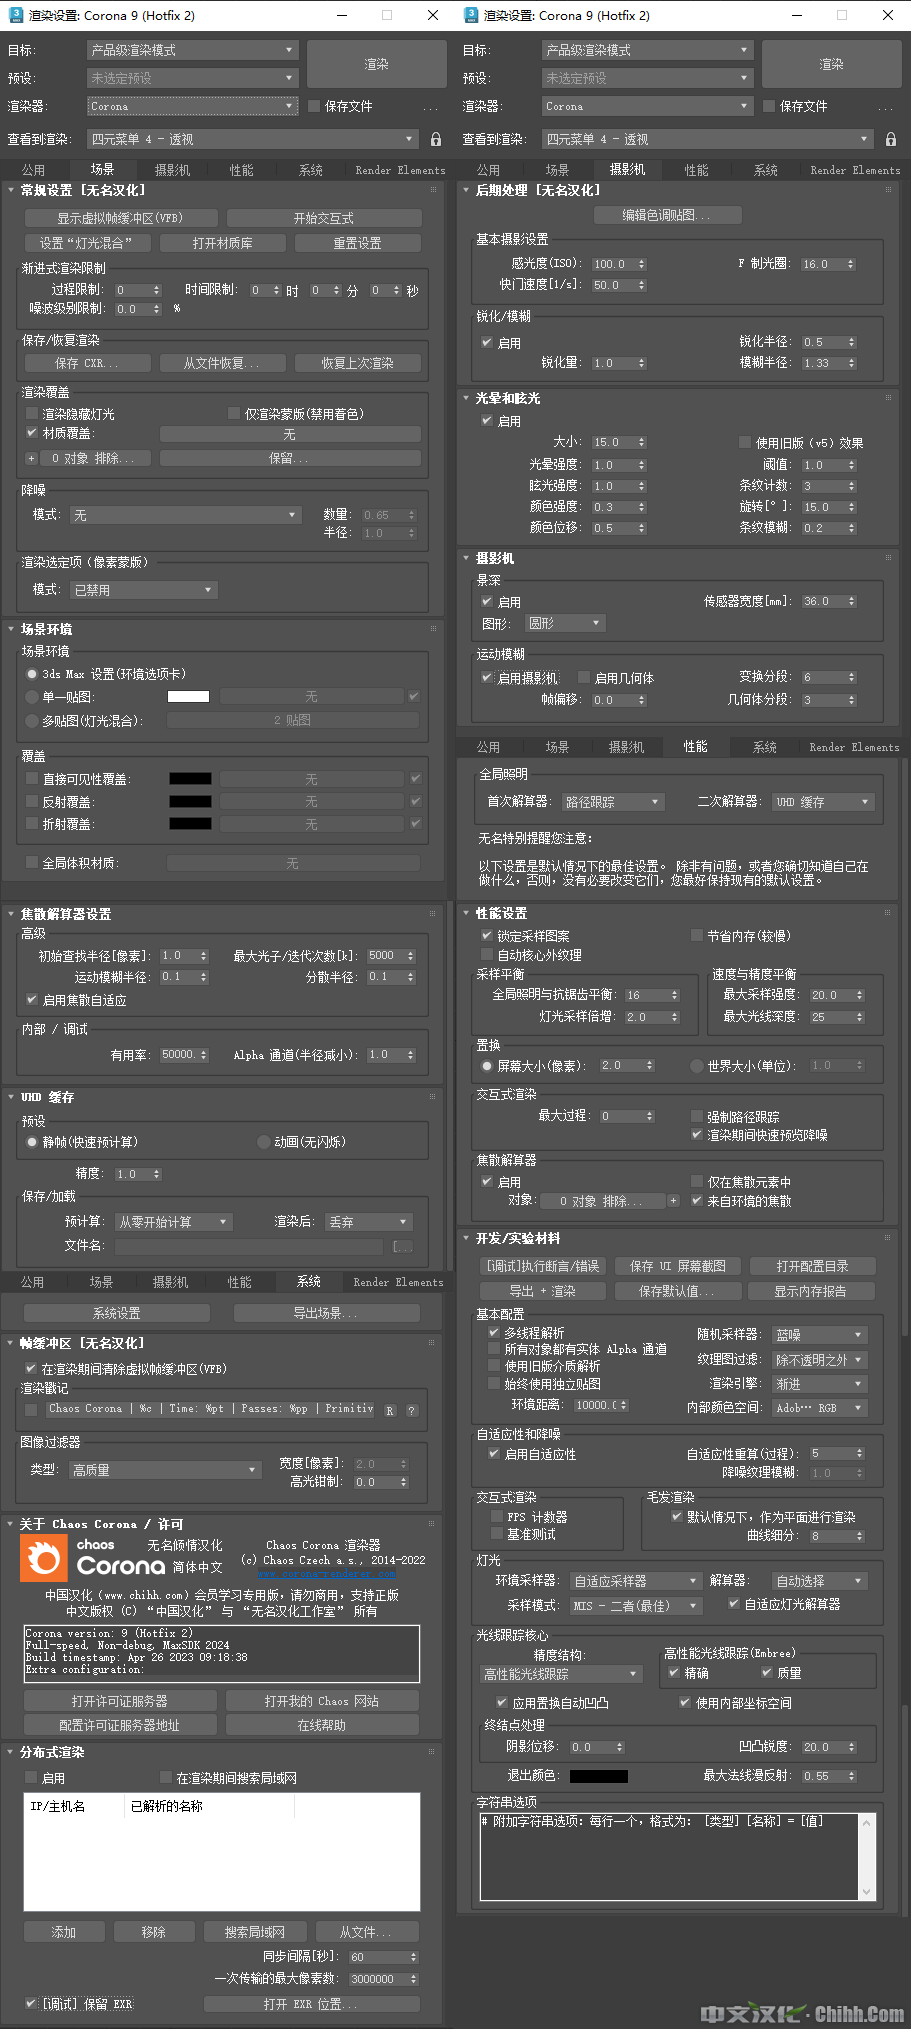Click the + button left of 0 对象 排除 under 渲染覆盖
The width and height of the screenshot is (911, 2029).
tap(31, 458)
